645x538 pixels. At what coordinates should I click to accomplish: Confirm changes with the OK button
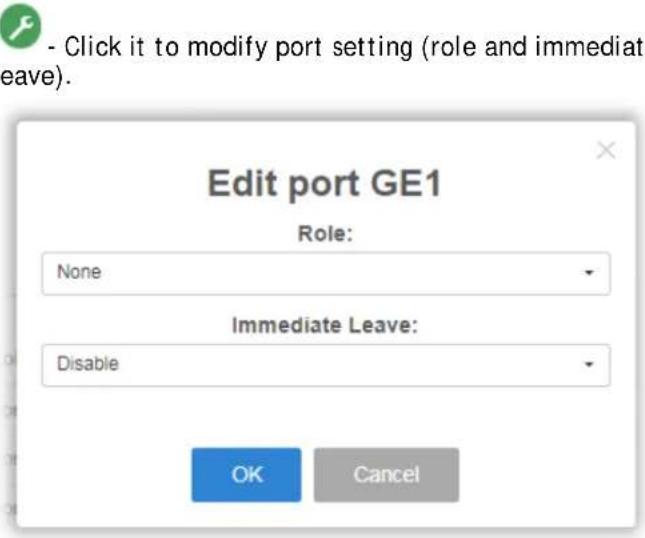point(246,475)
